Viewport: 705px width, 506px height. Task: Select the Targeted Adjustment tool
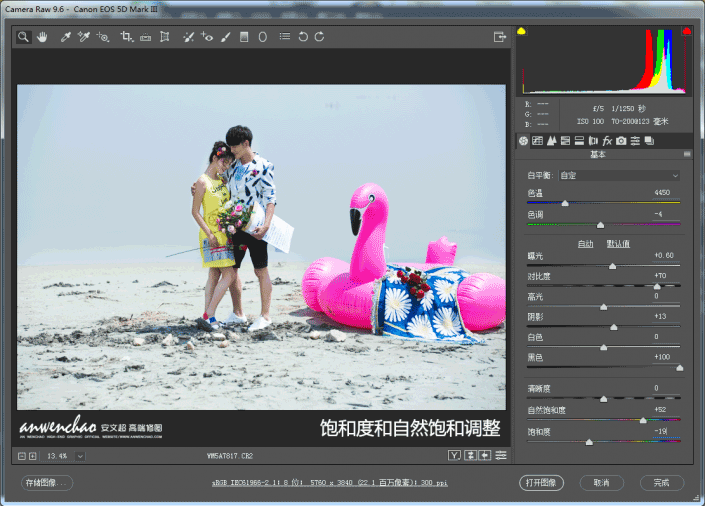point(103,37)
